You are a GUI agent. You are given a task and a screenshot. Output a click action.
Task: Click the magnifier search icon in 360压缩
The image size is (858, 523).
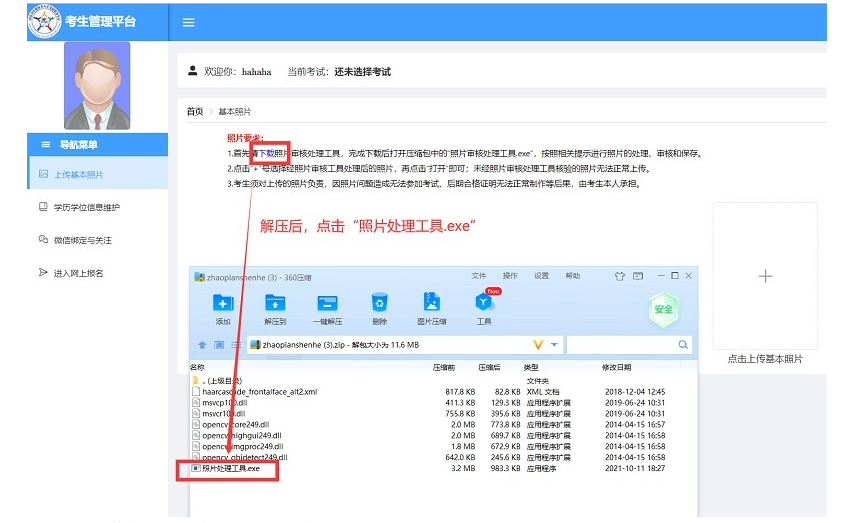coord(683,345)
